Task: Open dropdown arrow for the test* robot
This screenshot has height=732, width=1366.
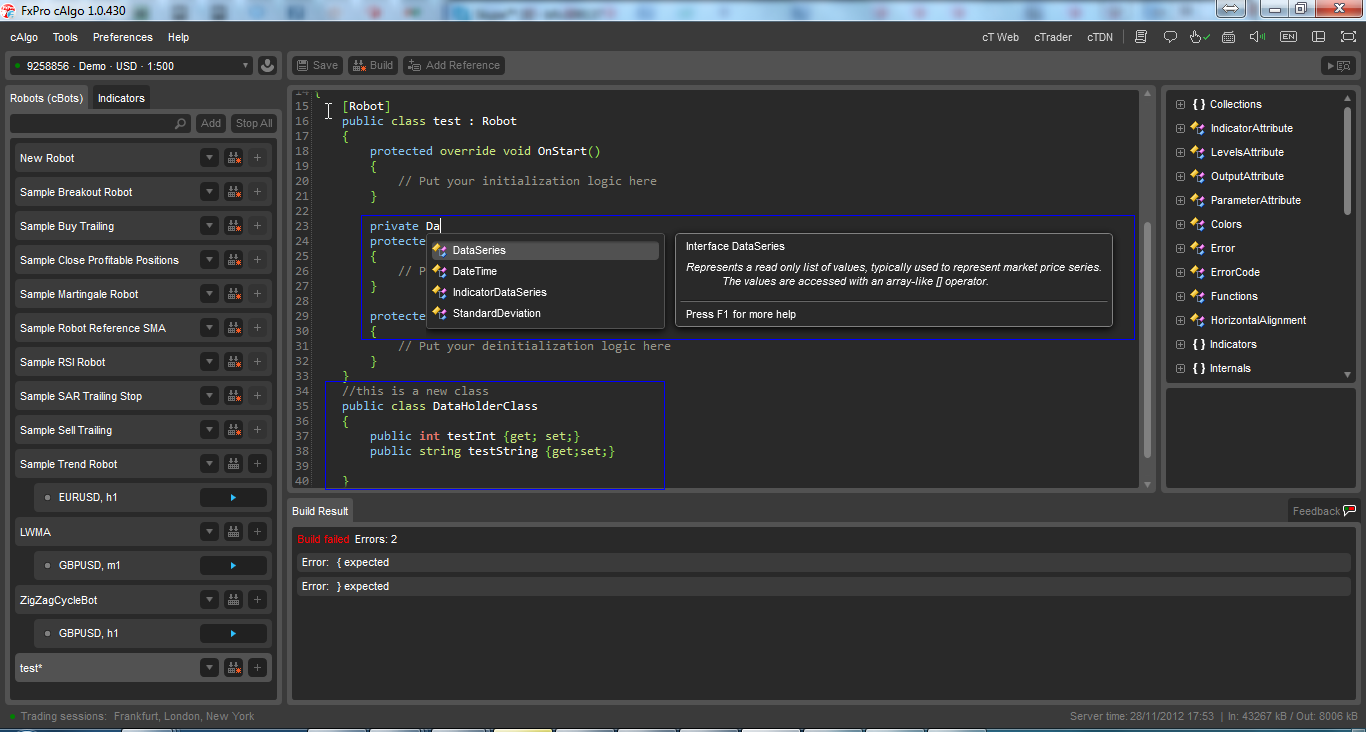Action: tap(209, 668)
